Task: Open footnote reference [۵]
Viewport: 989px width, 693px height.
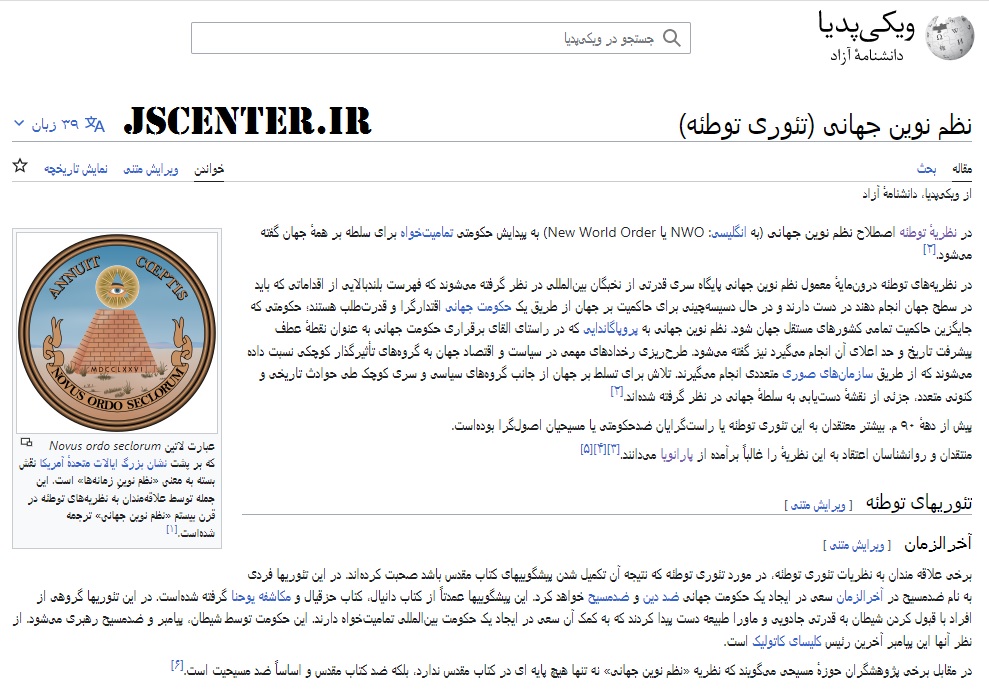Action: pyautogui.click(x=586, y=450)
